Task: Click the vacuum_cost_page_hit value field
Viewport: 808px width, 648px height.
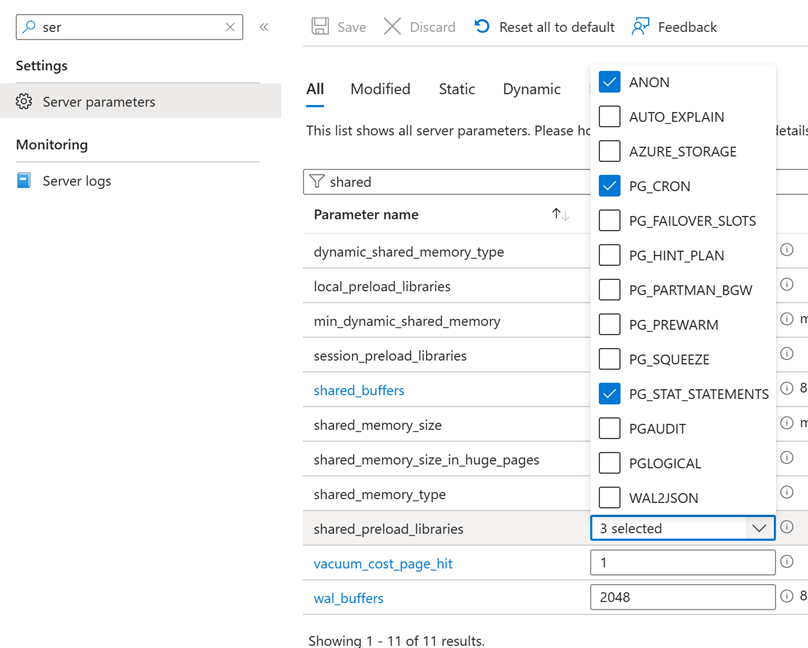Action: [x=682, y=563]
